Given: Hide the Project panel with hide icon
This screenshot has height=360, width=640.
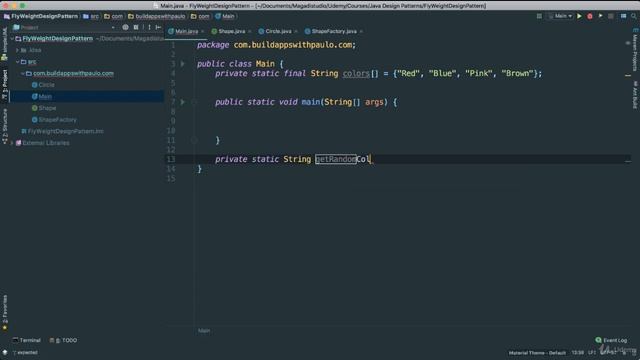Looking at the screenshot, I should coord(158,27).
